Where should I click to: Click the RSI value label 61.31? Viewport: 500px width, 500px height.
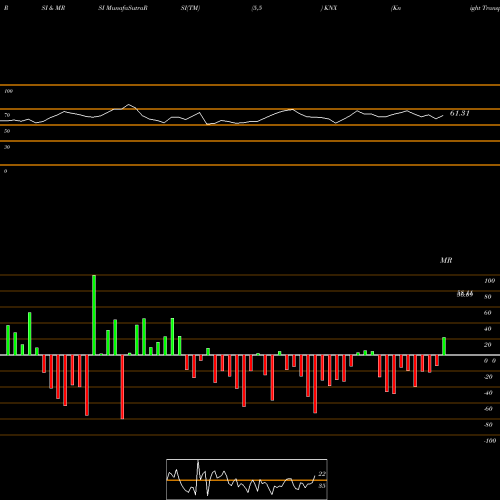[x=460, y=113]
